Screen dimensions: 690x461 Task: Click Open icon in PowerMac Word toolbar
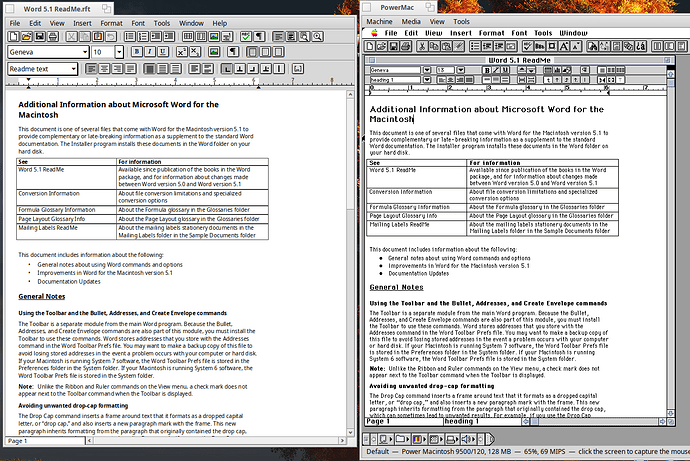(382, 46)
